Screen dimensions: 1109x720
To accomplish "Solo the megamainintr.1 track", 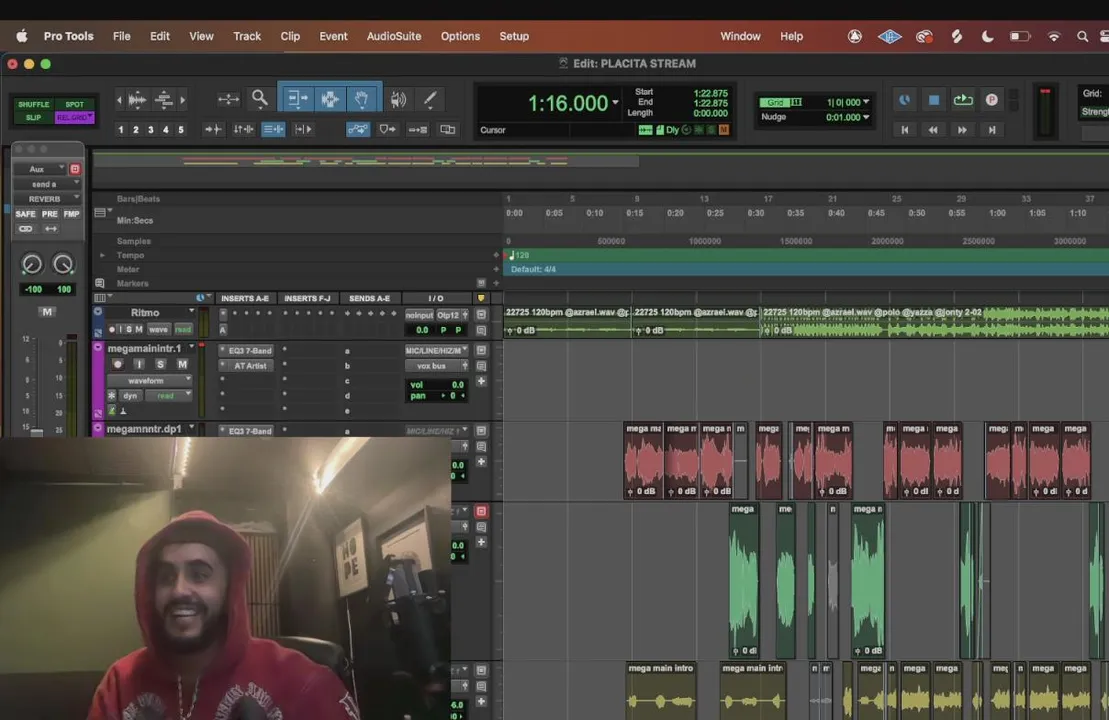I will 161,364.
